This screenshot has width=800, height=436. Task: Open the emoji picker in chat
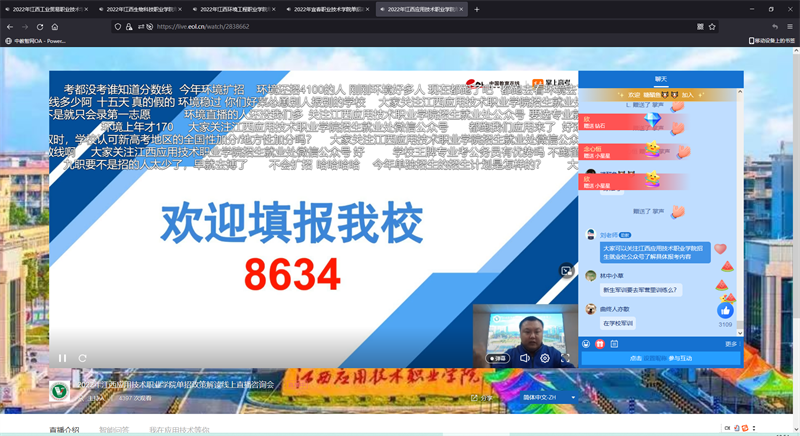coord(586,344)
